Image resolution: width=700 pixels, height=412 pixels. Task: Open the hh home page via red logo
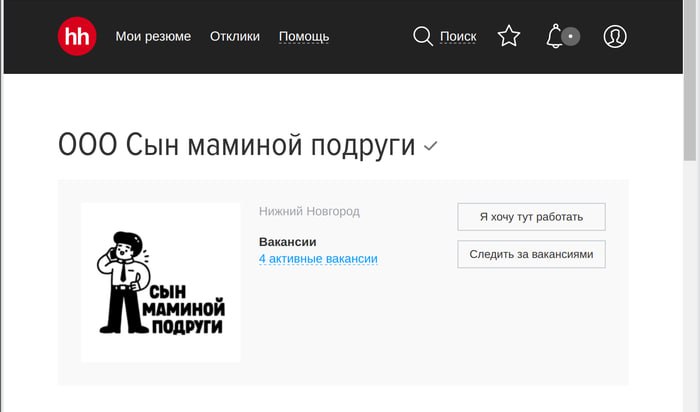point(77,36)
